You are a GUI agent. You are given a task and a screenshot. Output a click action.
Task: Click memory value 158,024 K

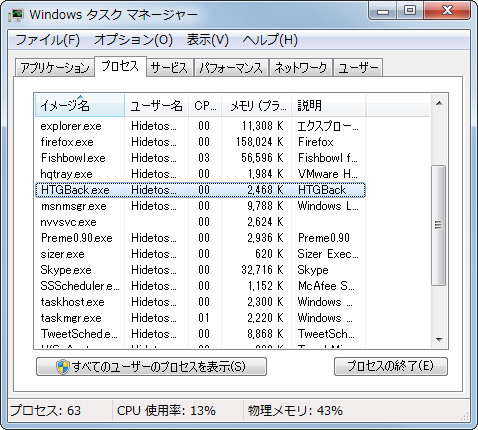[x=260, y=142]
